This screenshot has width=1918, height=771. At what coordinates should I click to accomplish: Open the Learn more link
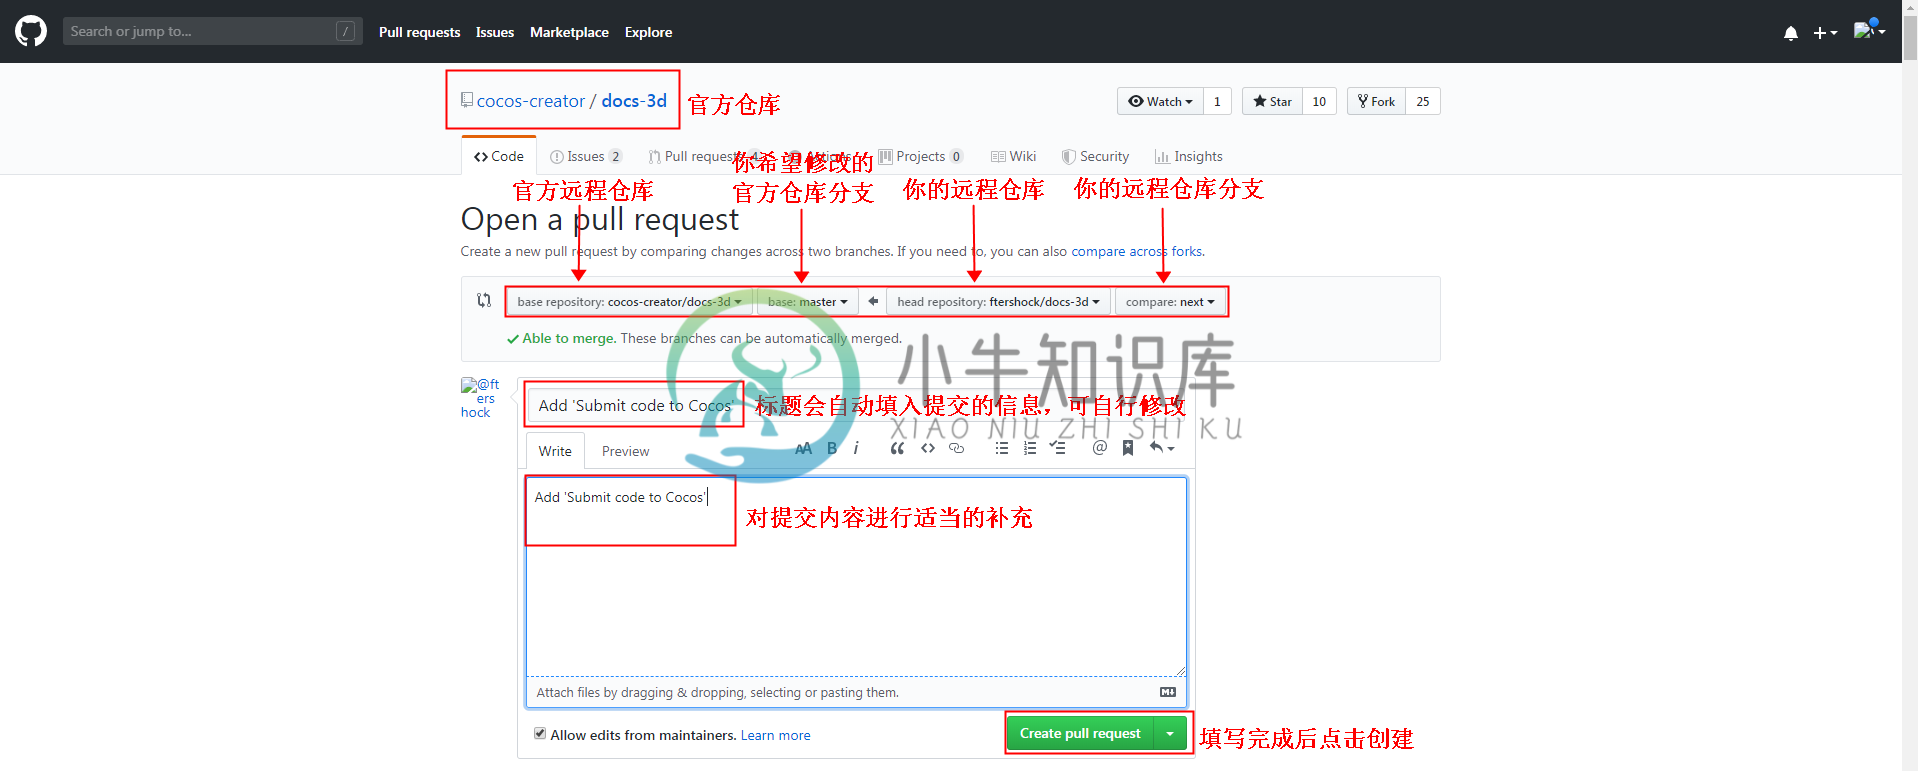click(x=775, y=735)
